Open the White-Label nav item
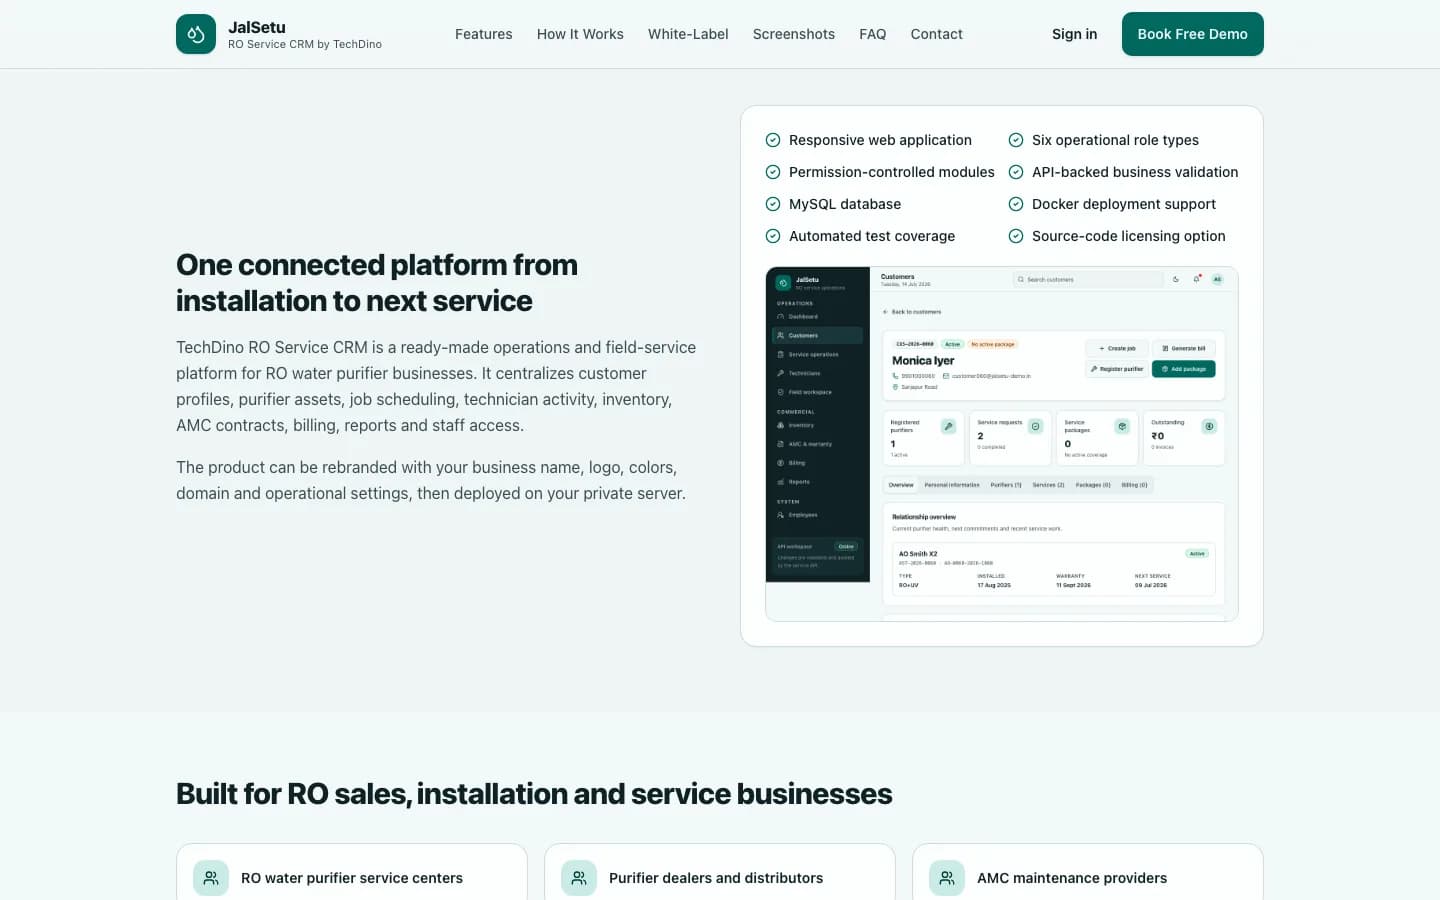The image size is (1440, 900). [x=688, y=34]
